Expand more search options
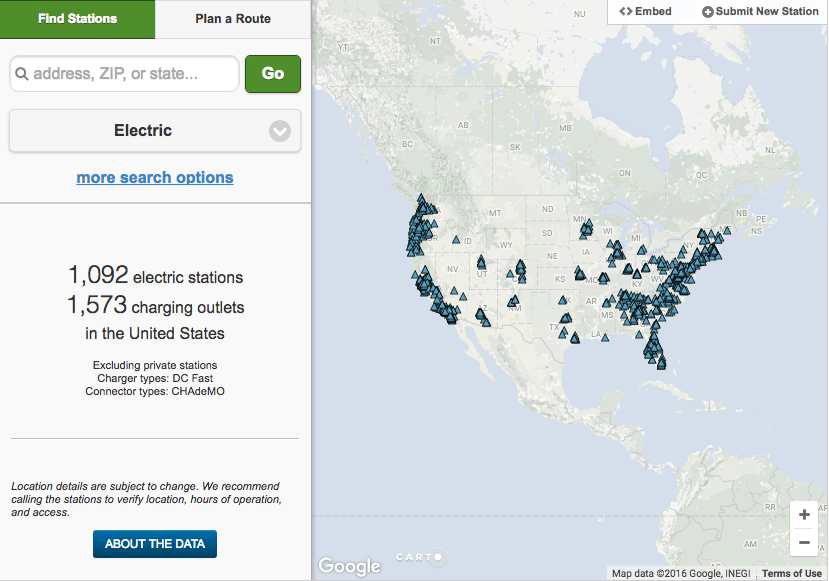The width and height of the screenshot is (829, 581). [x=154, y=177]
